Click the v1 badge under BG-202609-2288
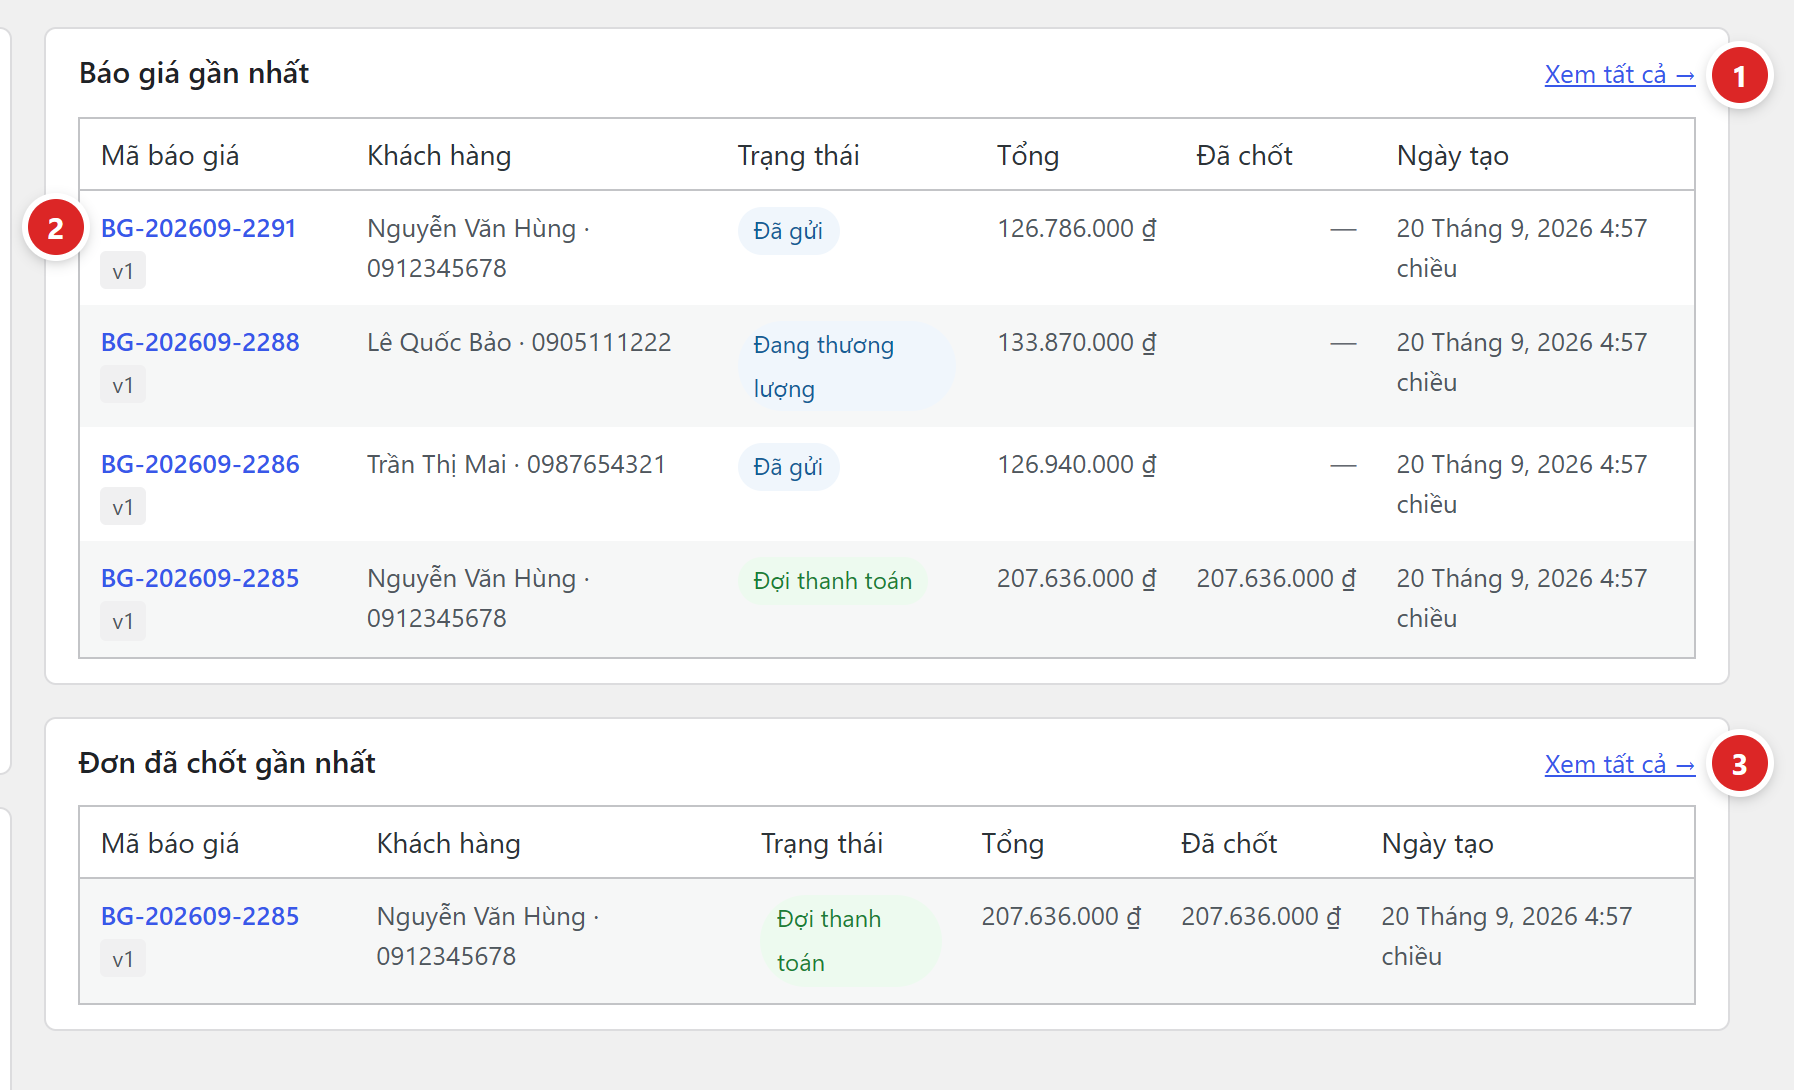Screen dimensions: 1794x1090 coord(123,385)
